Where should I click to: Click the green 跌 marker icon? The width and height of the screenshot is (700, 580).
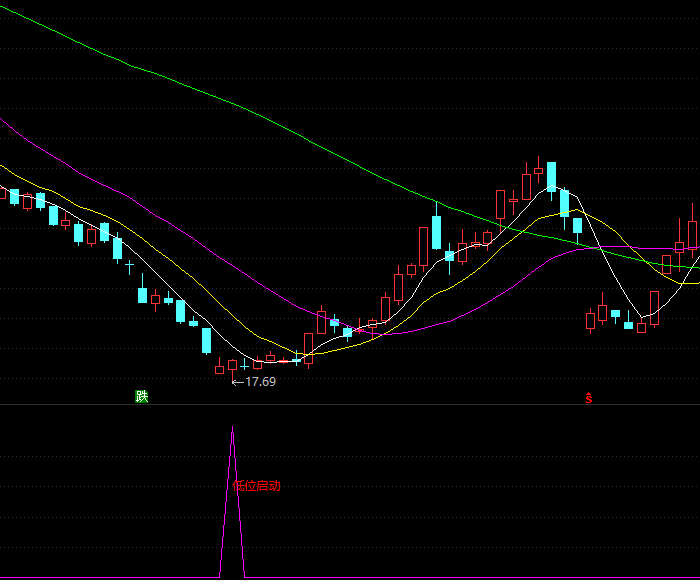click(142, 396)
